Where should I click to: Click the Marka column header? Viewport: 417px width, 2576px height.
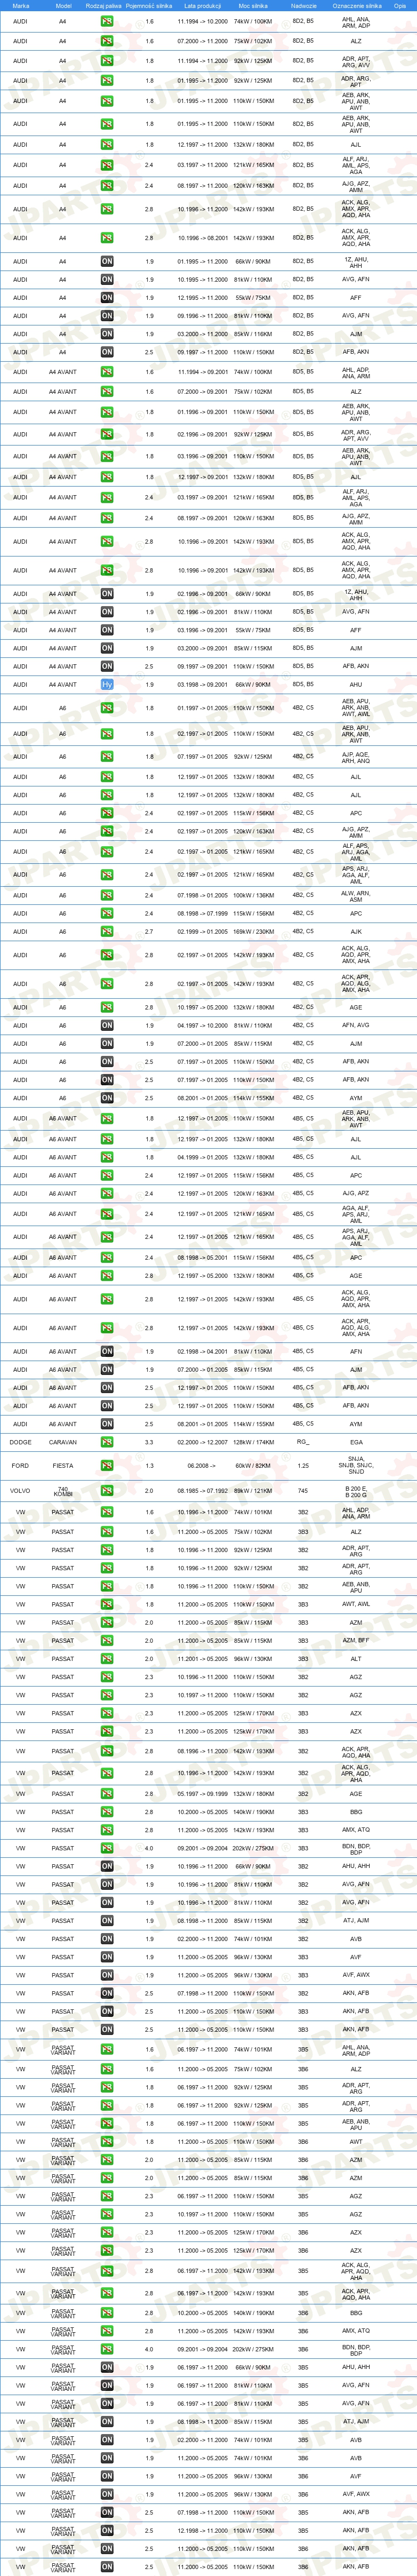coord(20,5)
